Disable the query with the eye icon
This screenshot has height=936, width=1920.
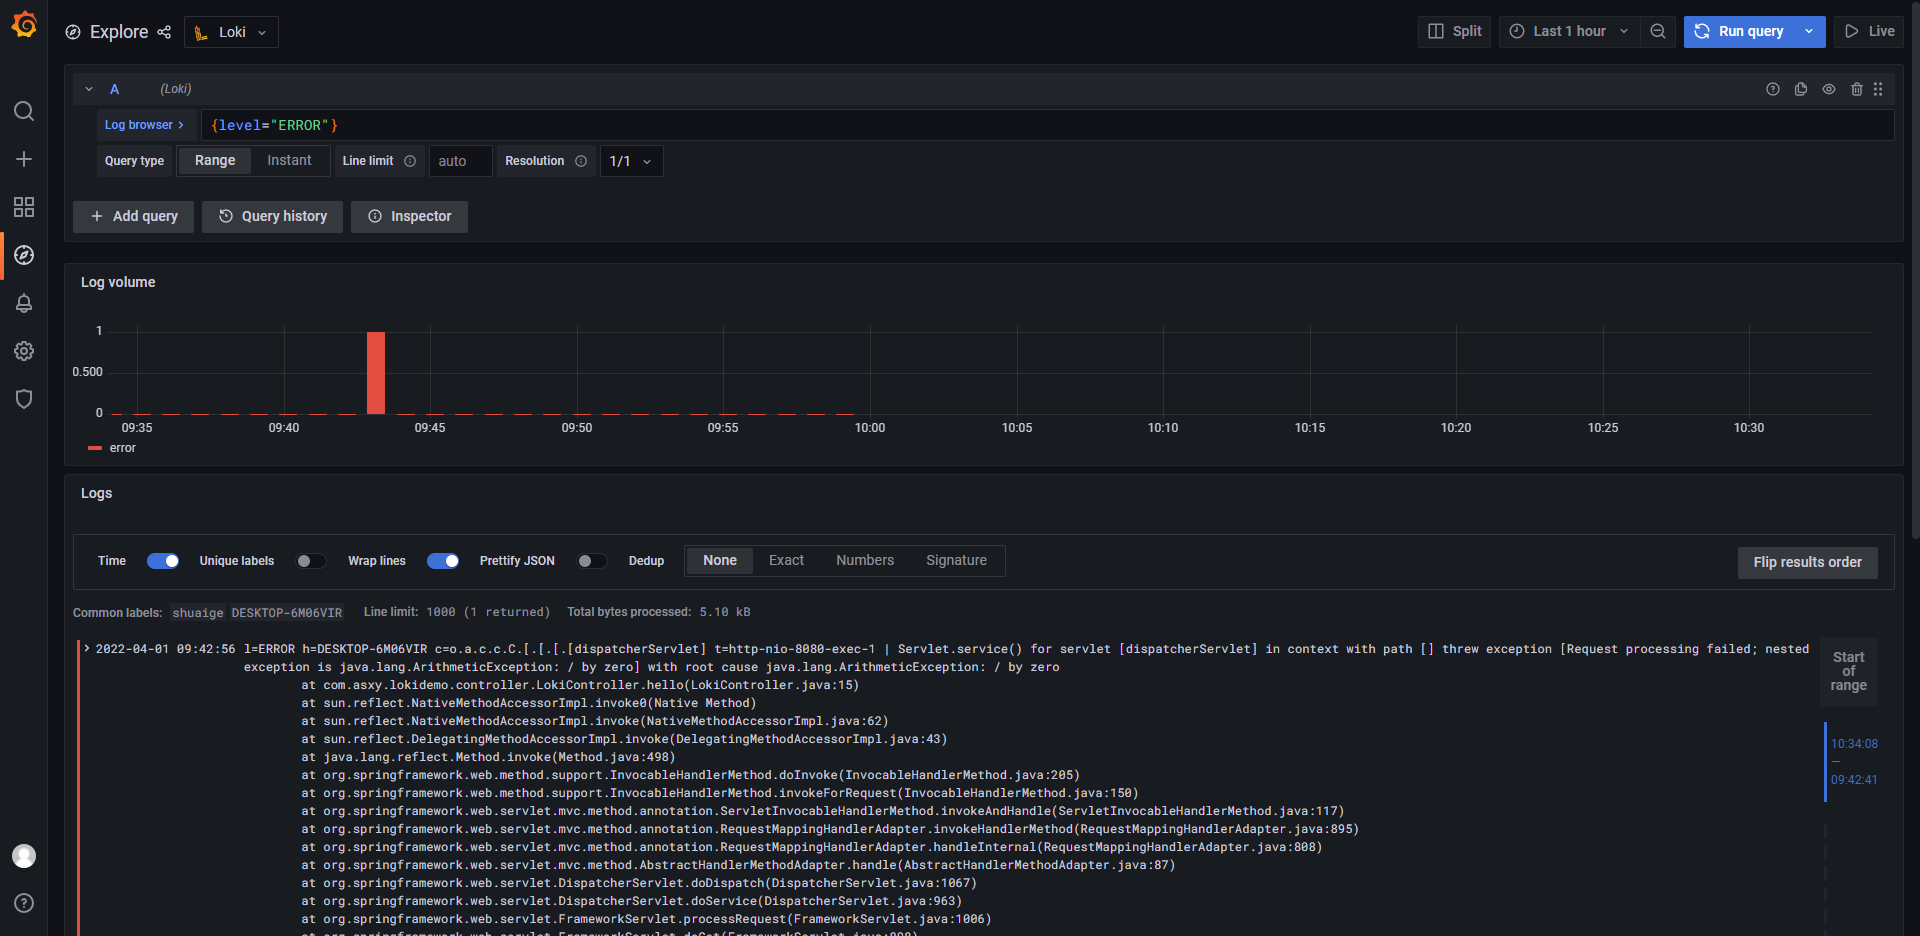1829,89
